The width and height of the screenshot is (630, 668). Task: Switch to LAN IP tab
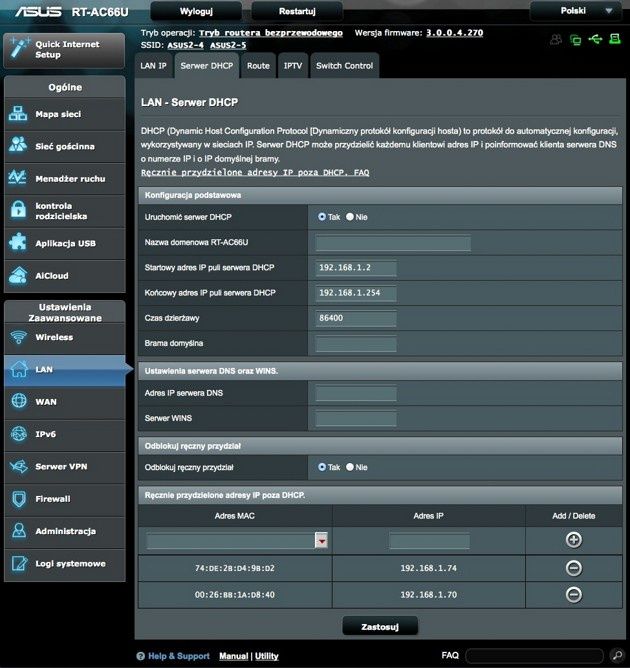click(x=153, y=66)
